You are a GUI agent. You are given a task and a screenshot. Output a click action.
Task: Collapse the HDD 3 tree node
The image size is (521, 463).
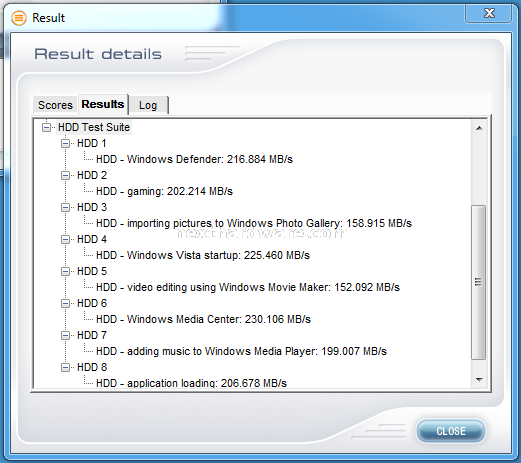click(x=65, y=207)
